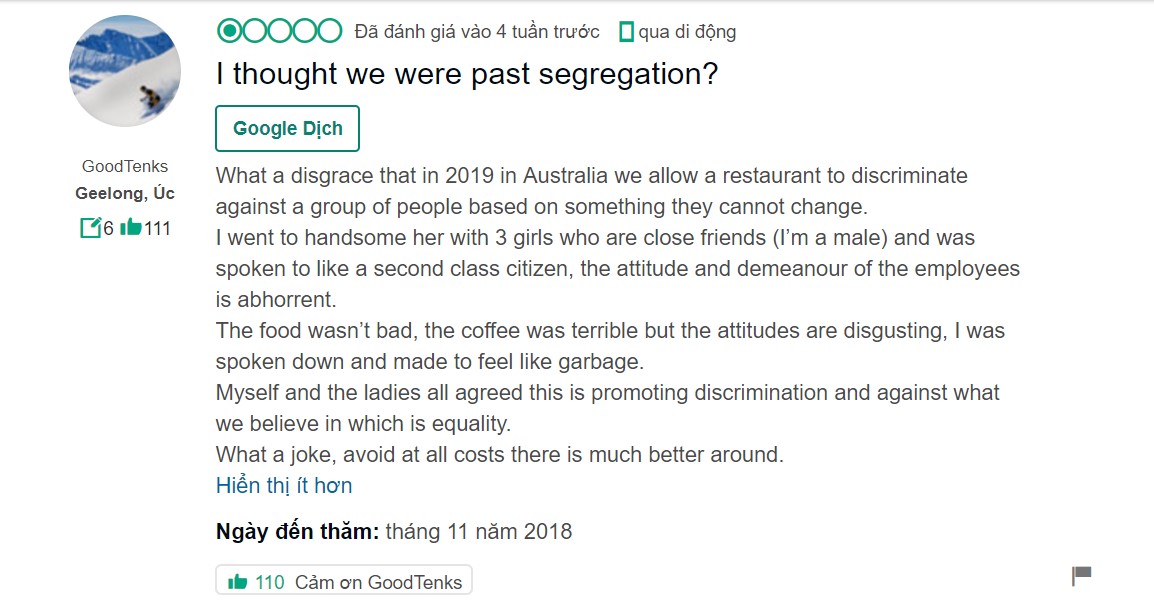Click the snowboarder avatar picture
Image resolution: width=1154 pixels, height=613 pixels.
pyautogui.click(x=125, y=71)
